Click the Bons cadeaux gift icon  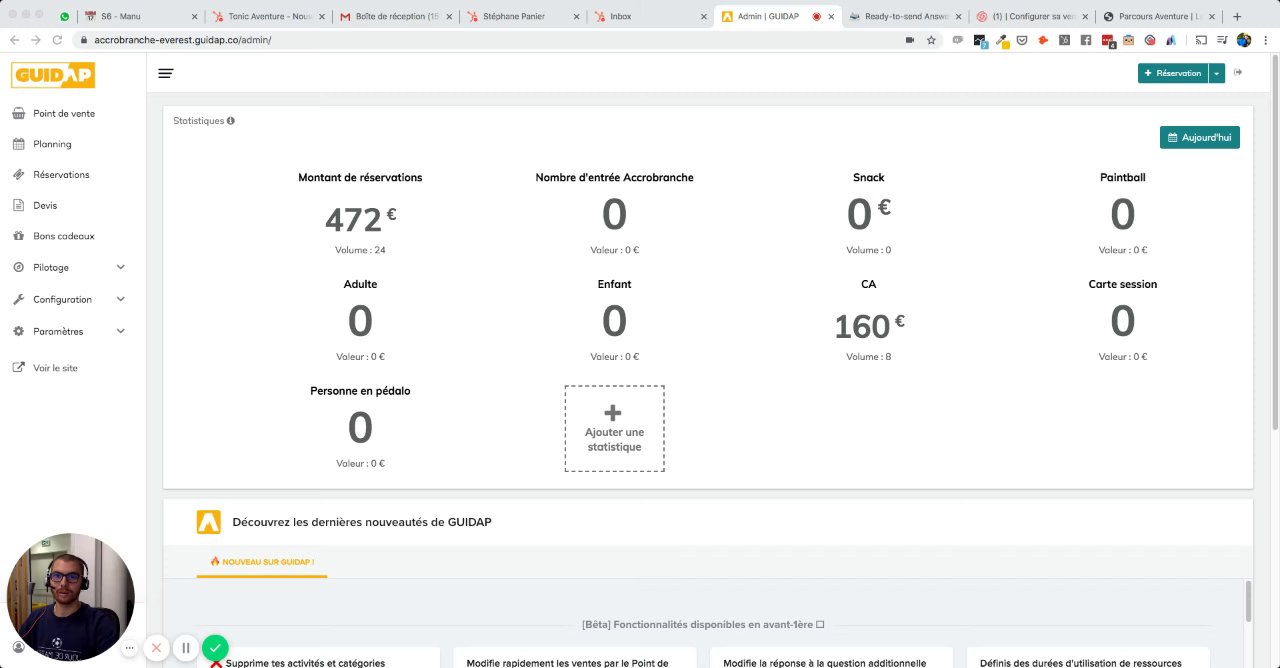point(18,236)
